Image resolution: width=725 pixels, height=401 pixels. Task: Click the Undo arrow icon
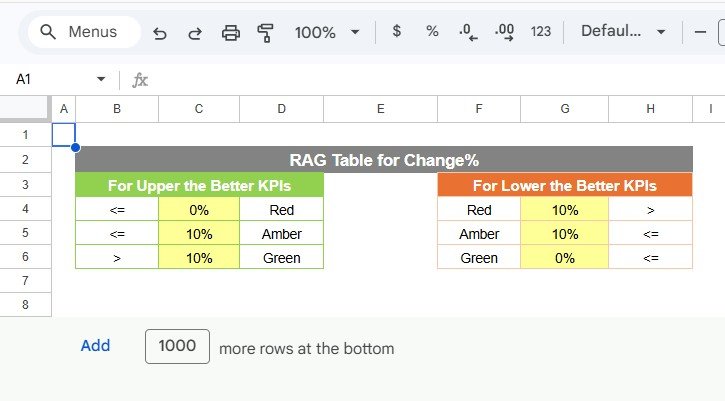[160, 33]
